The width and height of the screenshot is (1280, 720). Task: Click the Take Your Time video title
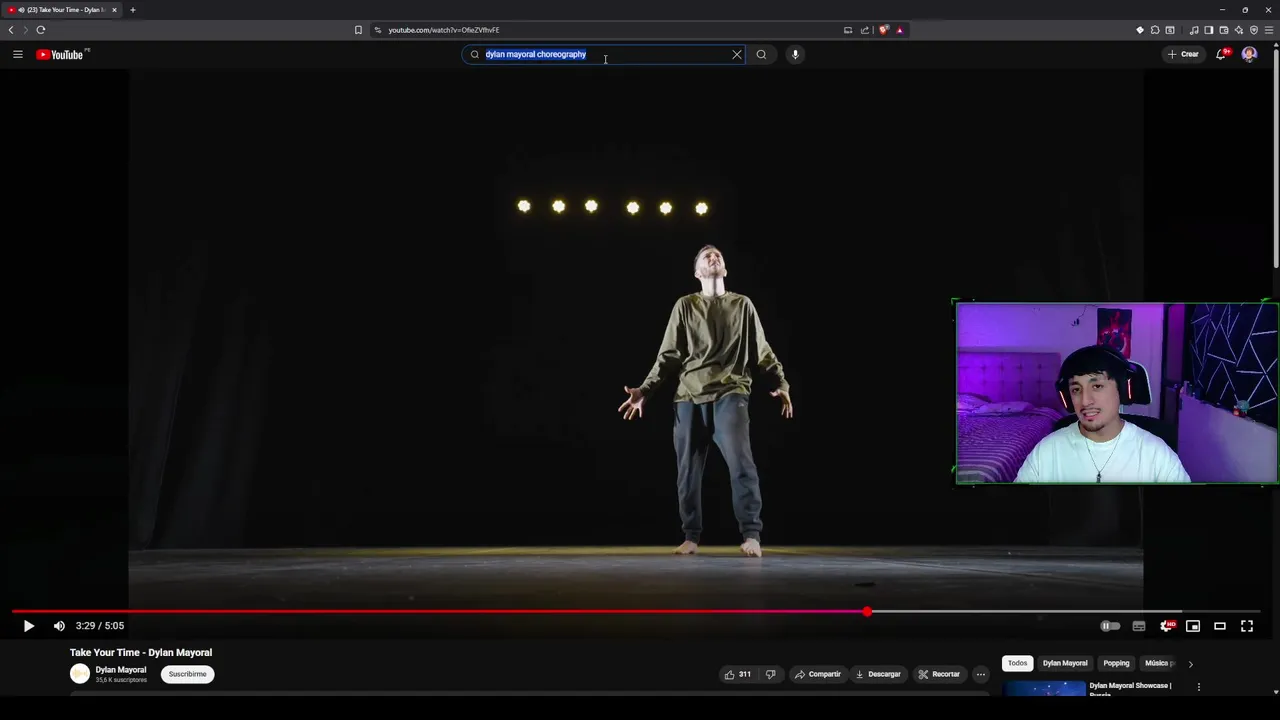tap(141, 653)
